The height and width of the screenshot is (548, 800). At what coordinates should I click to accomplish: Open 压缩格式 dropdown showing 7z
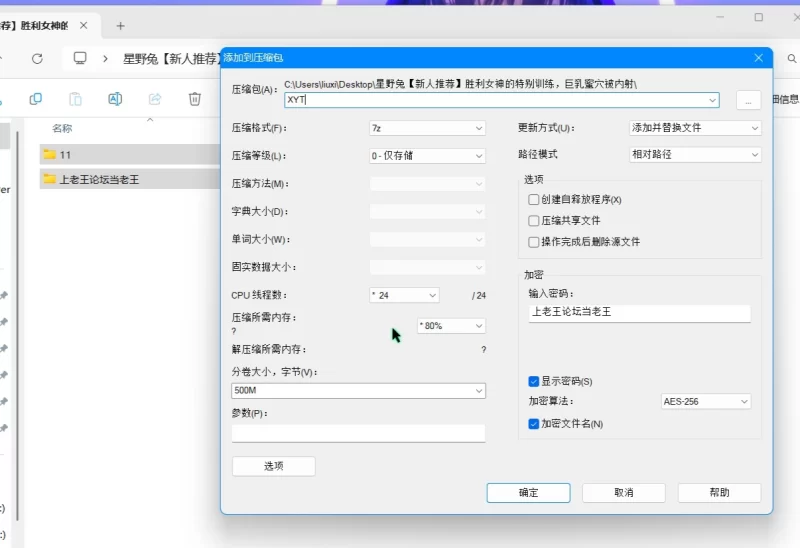427,128
